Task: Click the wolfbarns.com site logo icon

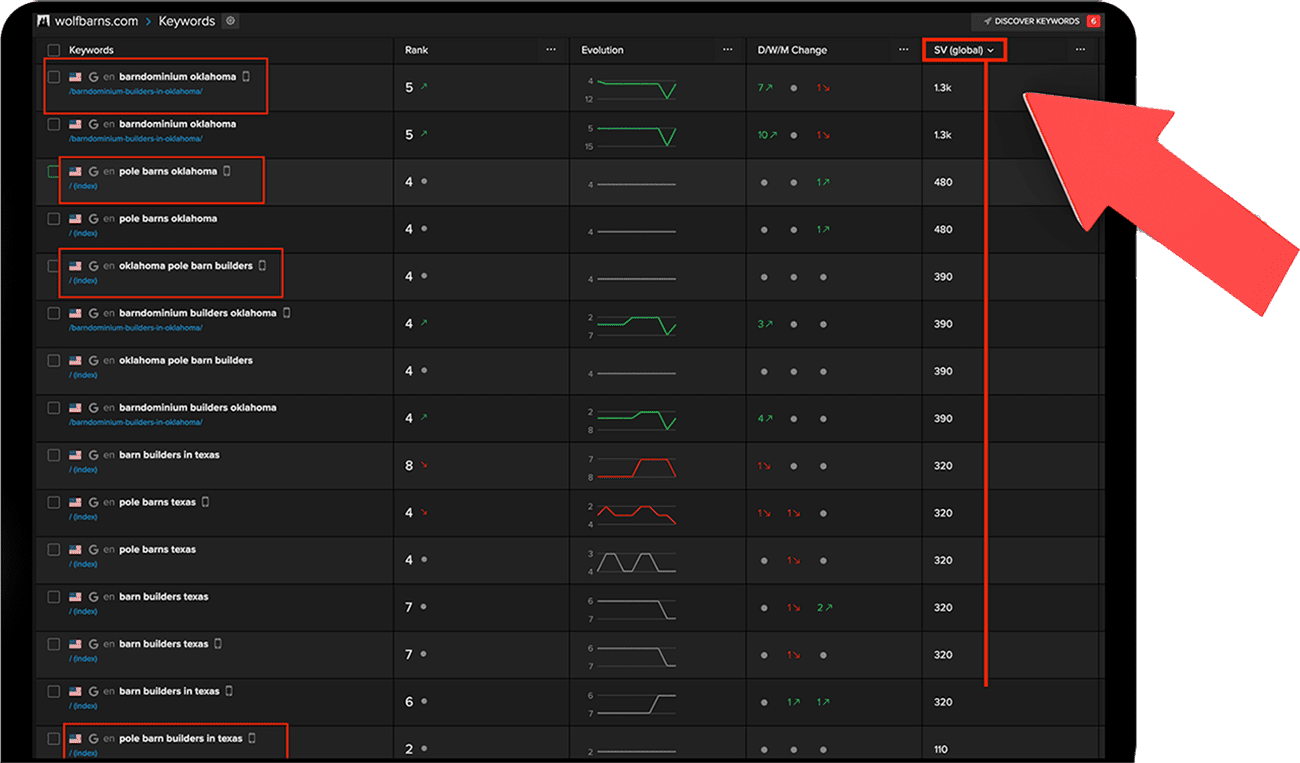Action: pyautogui.click(x=44, y=21)
